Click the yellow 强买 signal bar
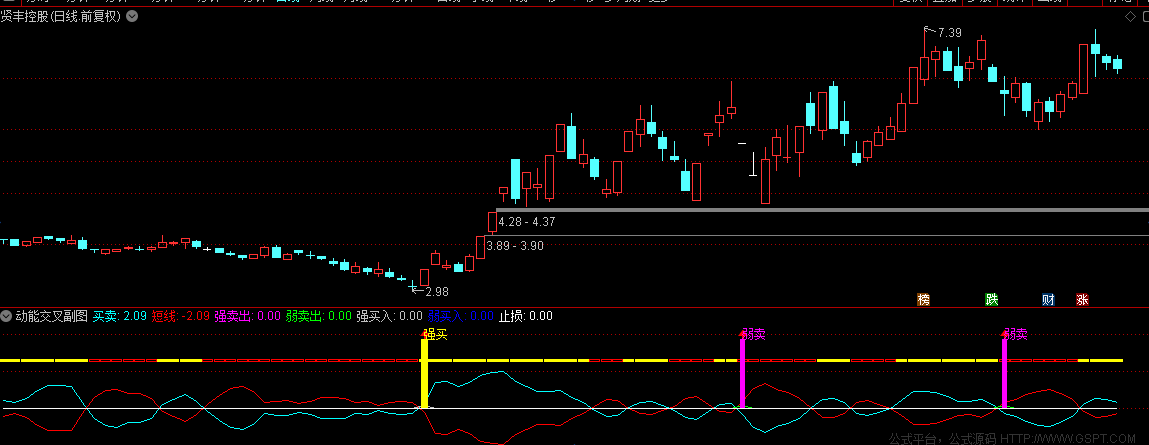 tap(424, 373)
